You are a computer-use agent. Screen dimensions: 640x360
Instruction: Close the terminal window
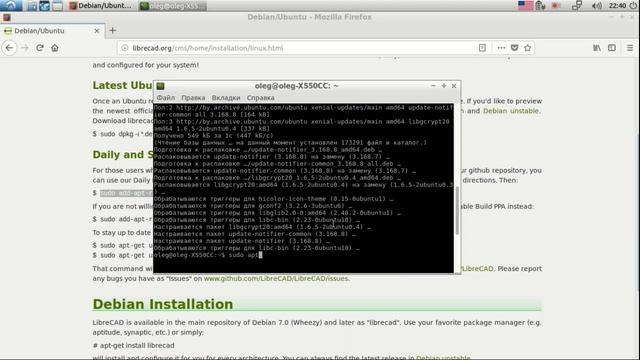coord(454,86)
